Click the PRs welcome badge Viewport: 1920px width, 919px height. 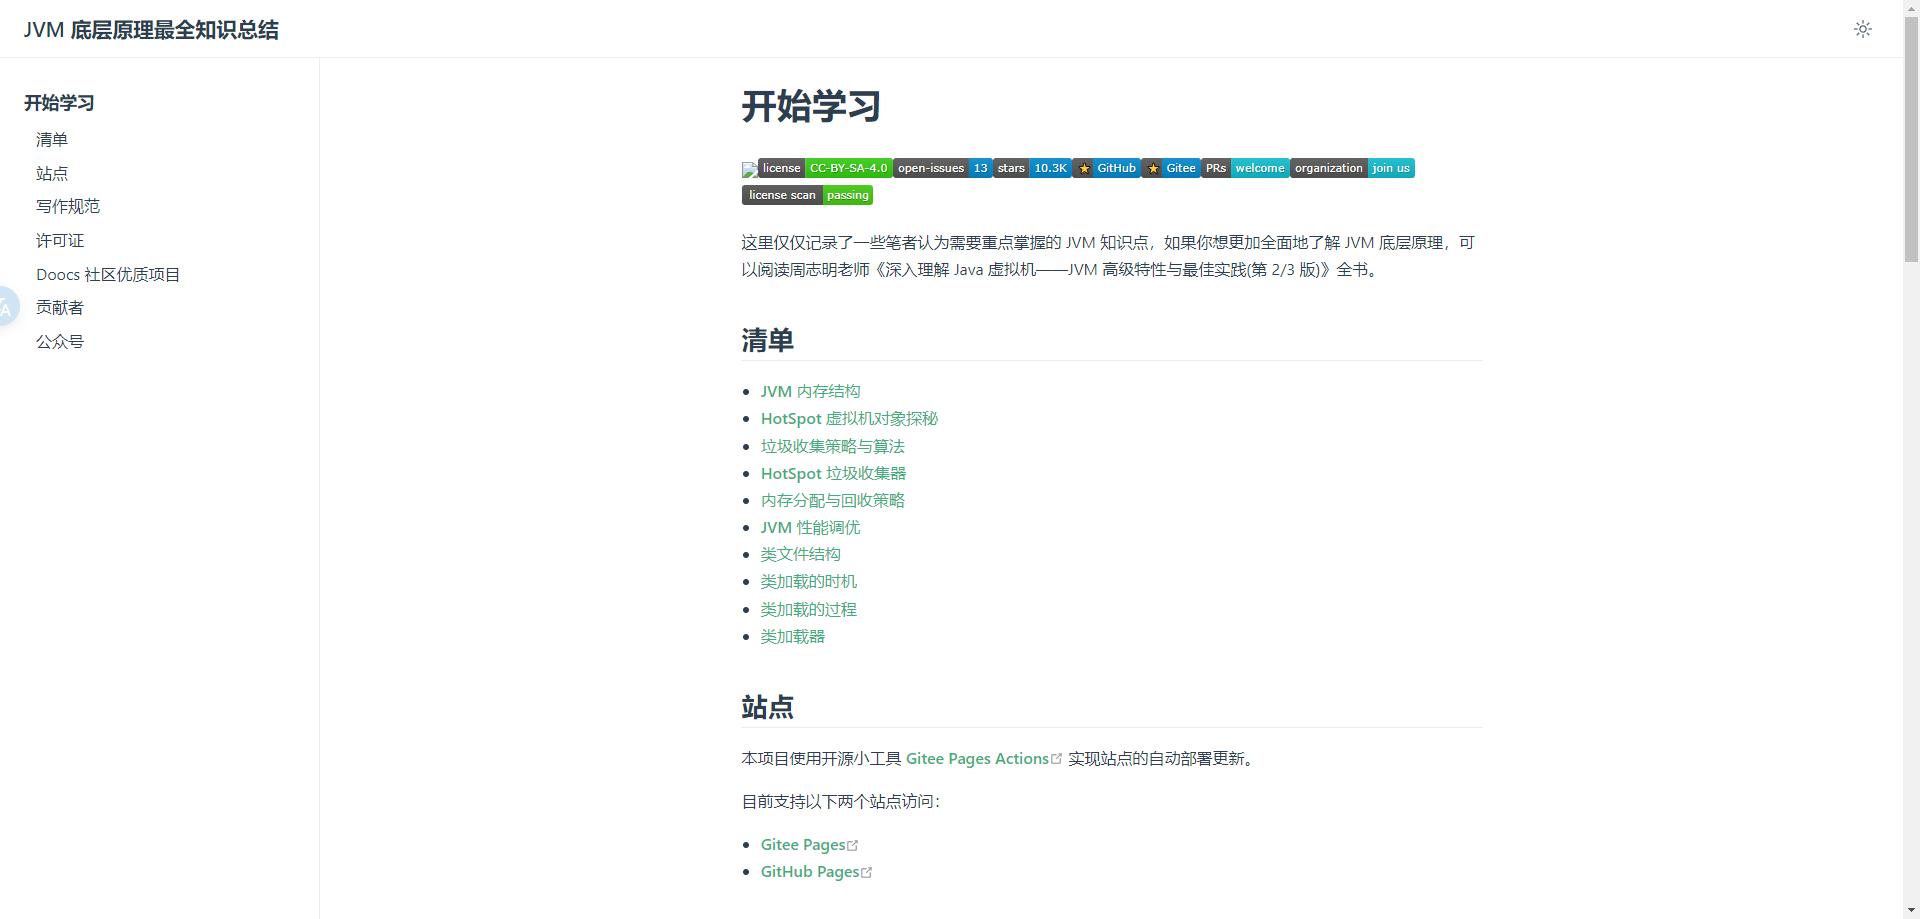click(1245, 168)
